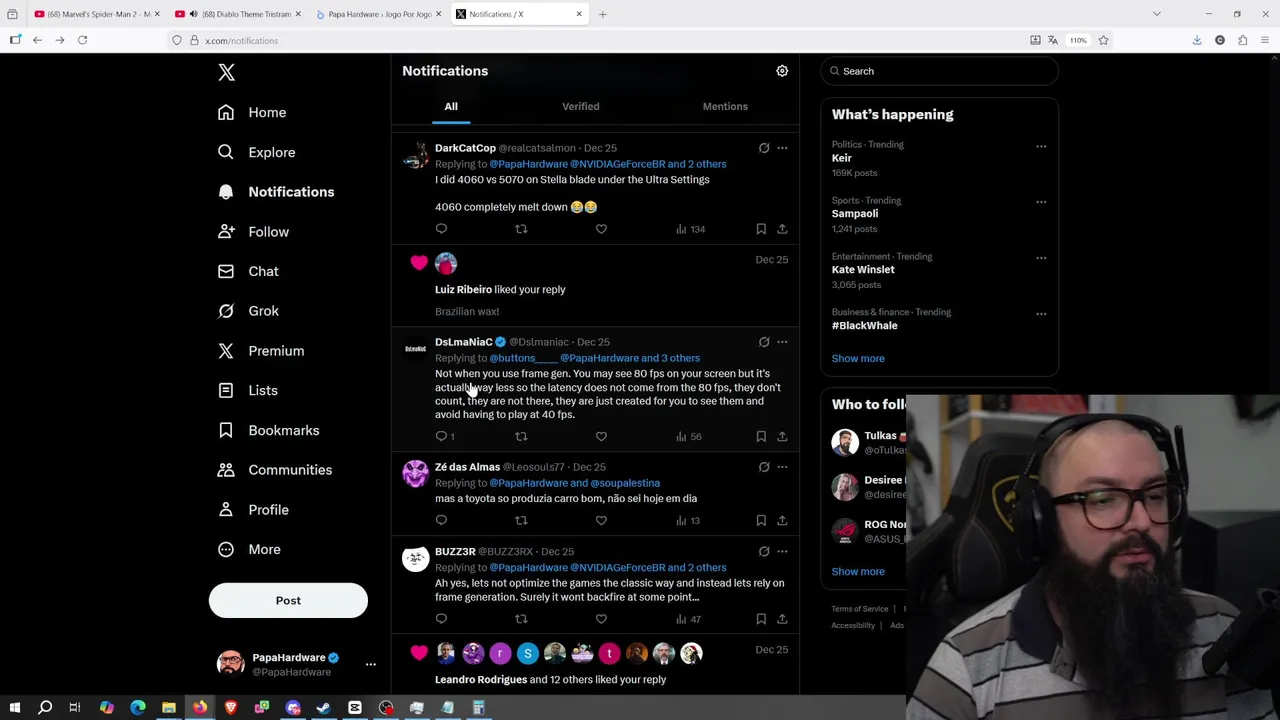Open a new browser tab
Image resolution: width=1280 pixels, height=720 pixels.
tap(602, 14)
